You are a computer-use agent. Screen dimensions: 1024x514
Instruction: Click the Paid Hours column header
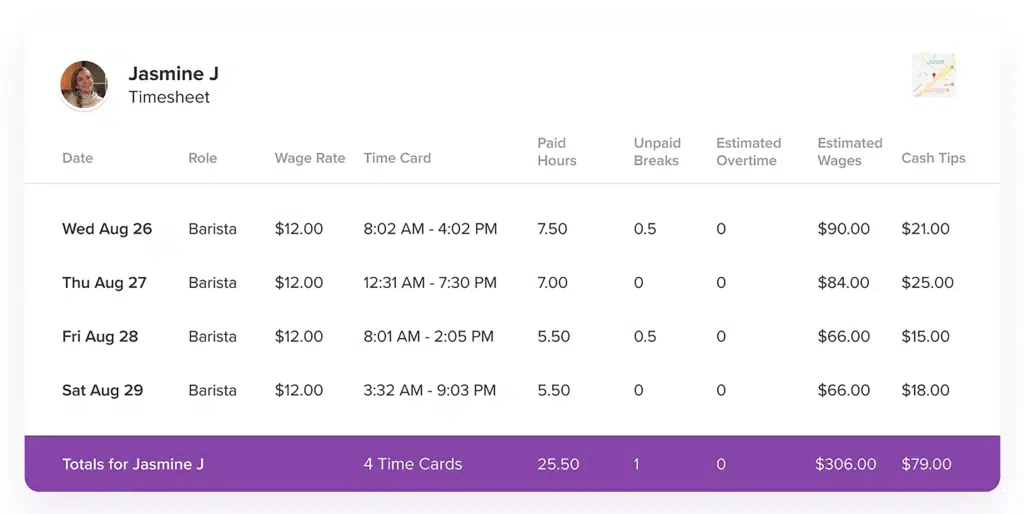pyautogui.click(x=556, y=151)
